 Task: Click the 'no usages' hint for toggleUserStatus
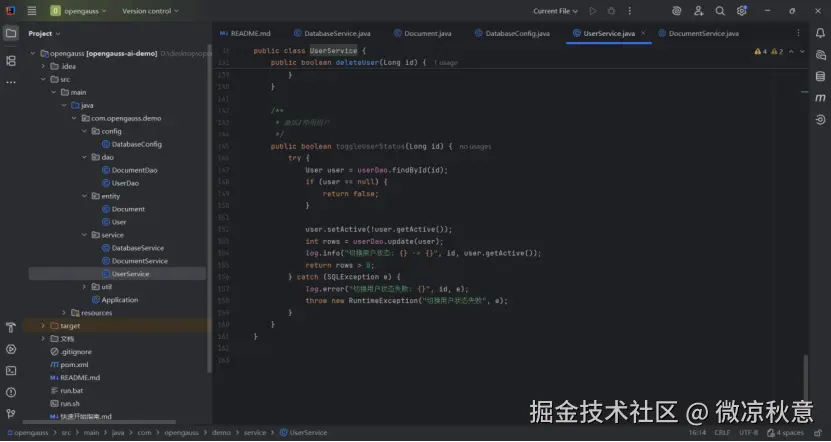coord(475,146)
